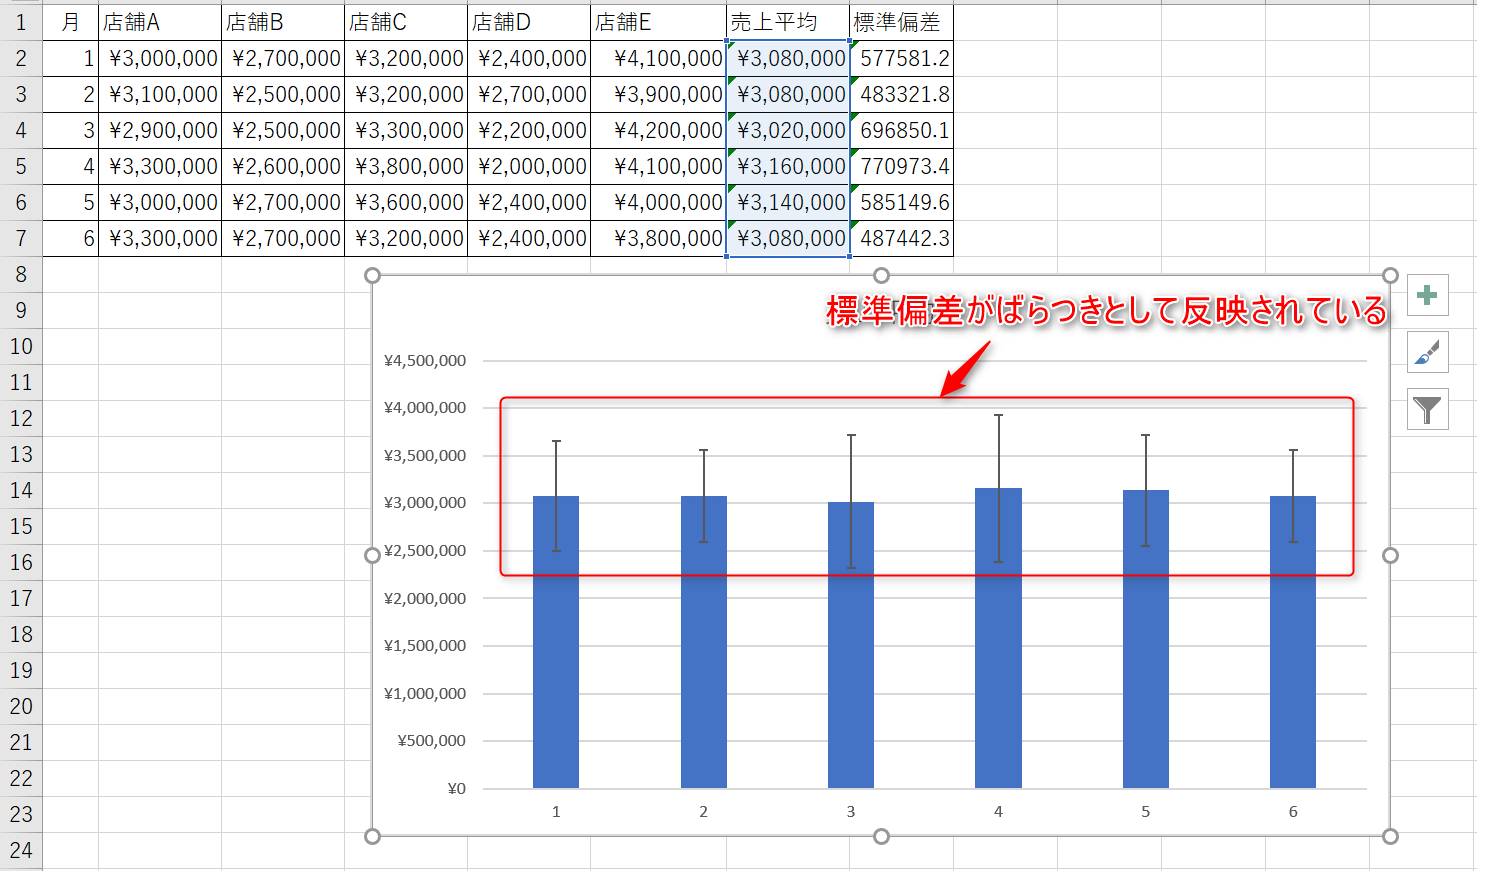Open the Chart Elements plus icon
The width and height of the screenshot is (1487, 871).
[1427, 295]
